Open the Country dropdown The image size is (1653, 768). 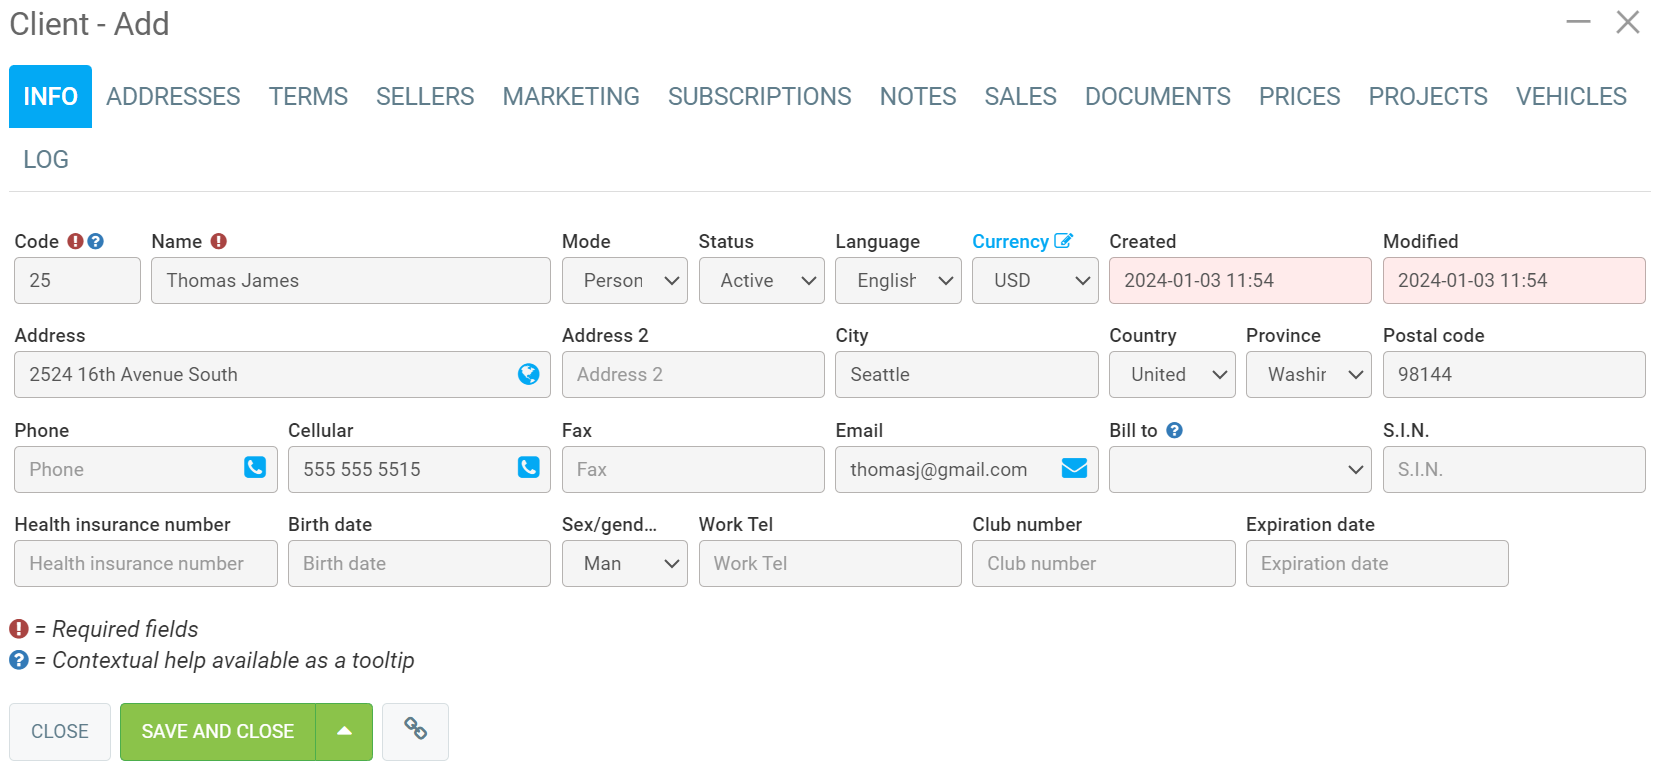coord(1171,375)
